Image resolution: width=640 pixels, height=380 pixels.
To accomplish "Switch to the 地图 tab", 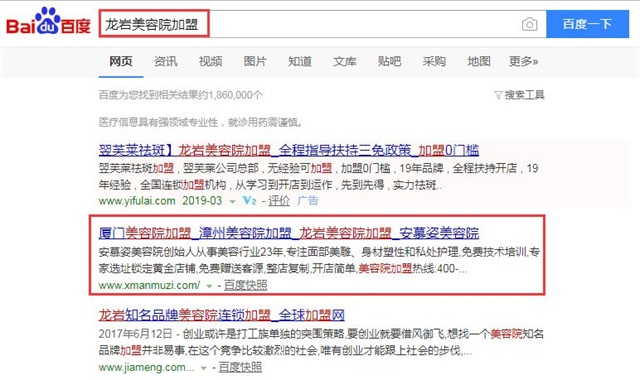I will (x=479, y=61).
